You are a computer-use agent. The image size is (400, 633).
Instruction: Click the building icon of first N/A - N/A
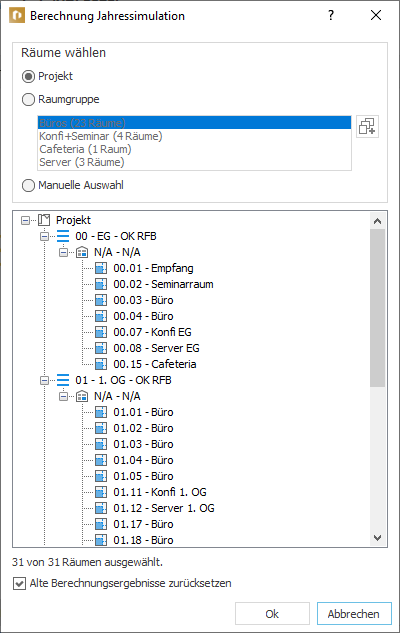tap(82, 252)
